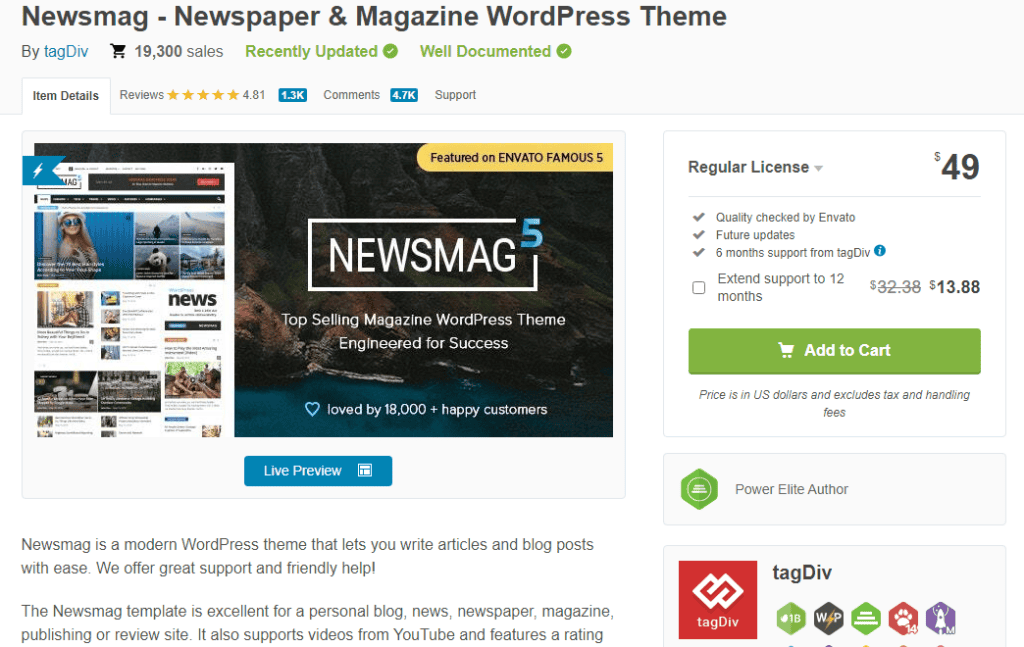Click the cart icon inside Add to Cart
1024x647 pixels.
[x=786, y=351]
